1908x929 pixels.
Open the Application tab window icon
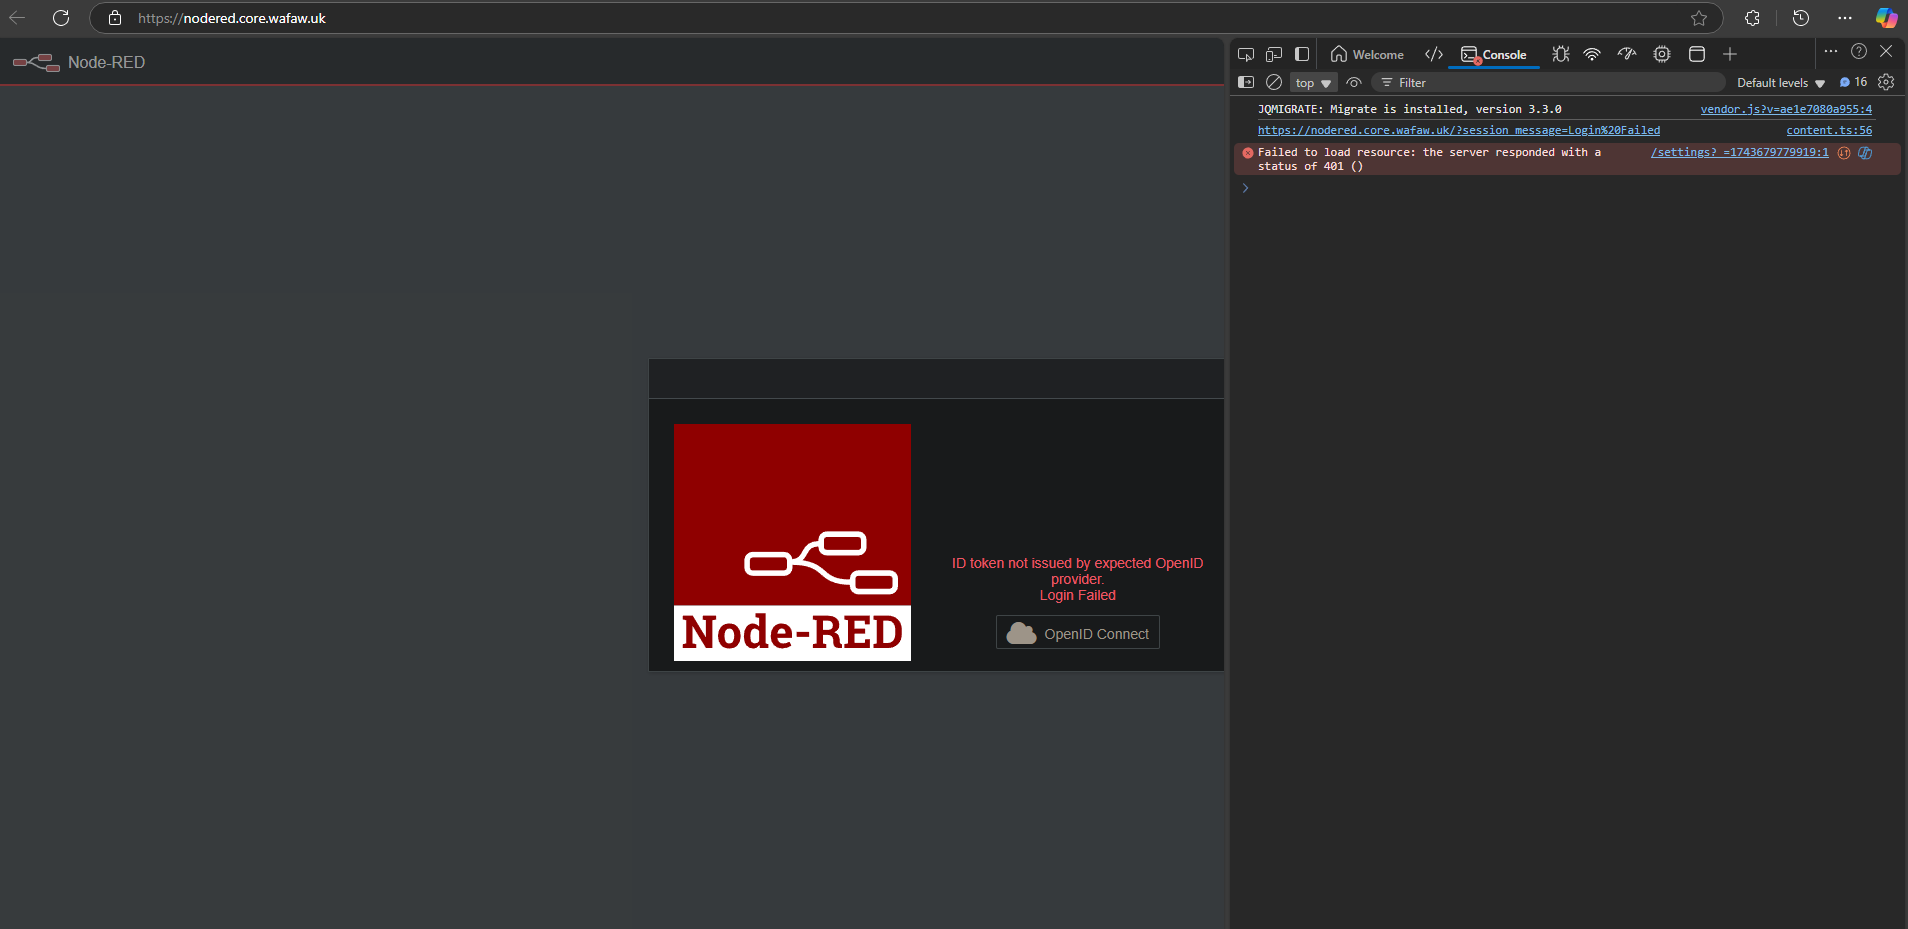click(x=1697, y=54)
